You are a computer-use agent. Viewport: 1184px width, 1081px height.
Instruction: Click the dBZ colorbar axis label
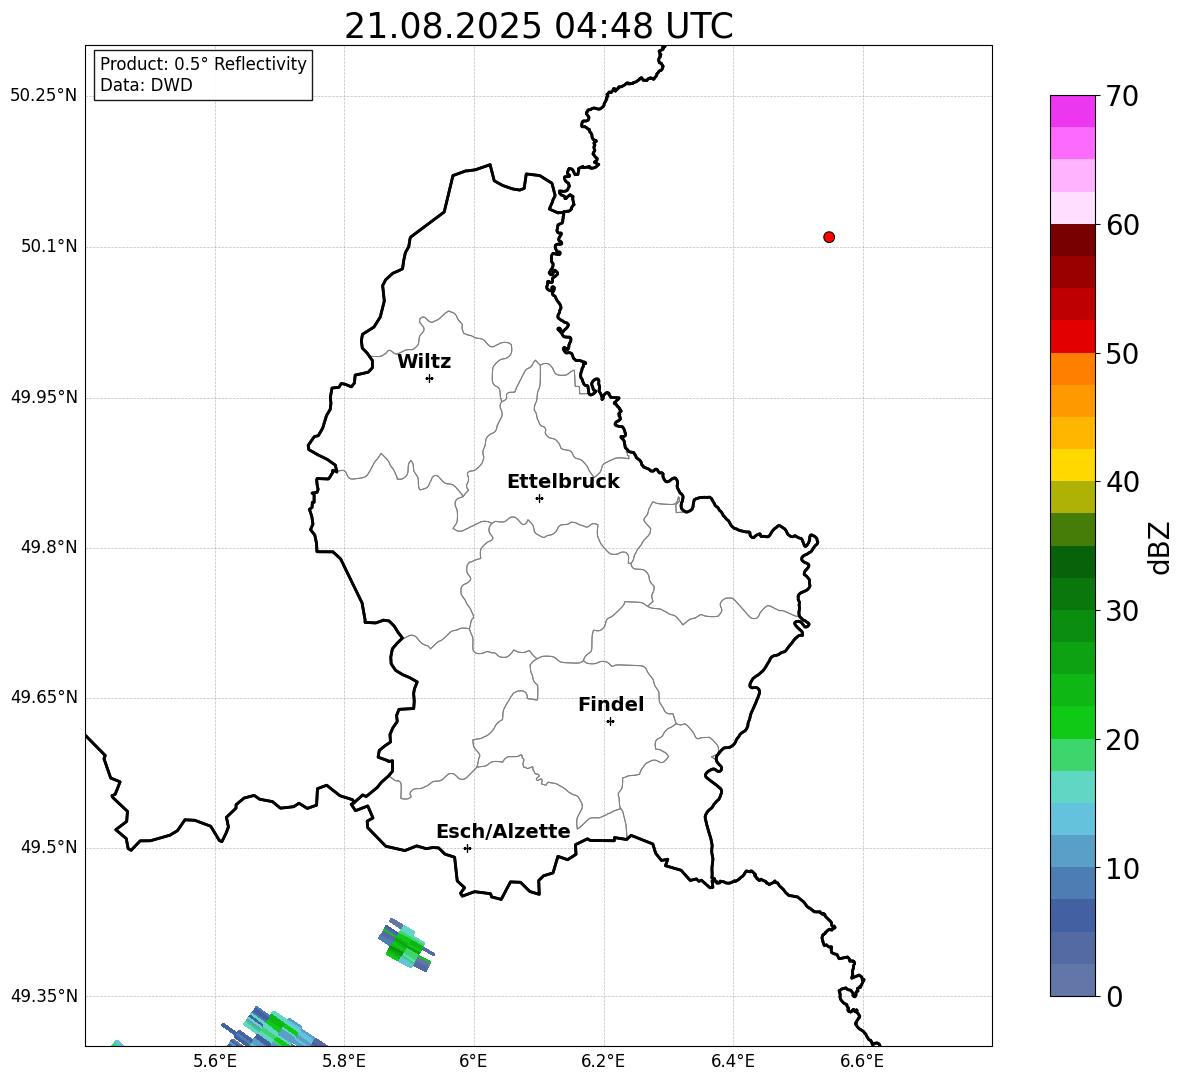(x=1159, y=548)
